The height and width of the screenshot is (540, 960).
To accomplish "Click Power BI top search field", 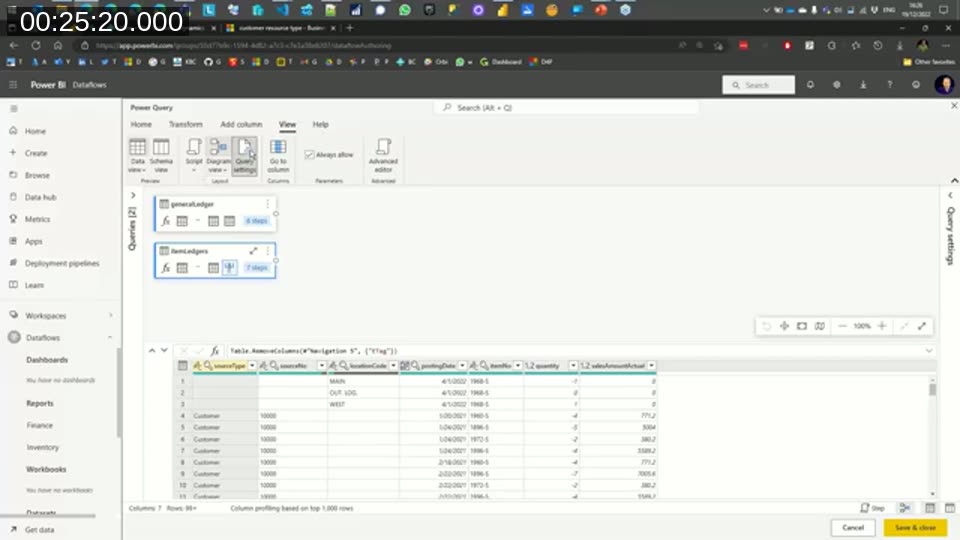I will coord(759,85).
